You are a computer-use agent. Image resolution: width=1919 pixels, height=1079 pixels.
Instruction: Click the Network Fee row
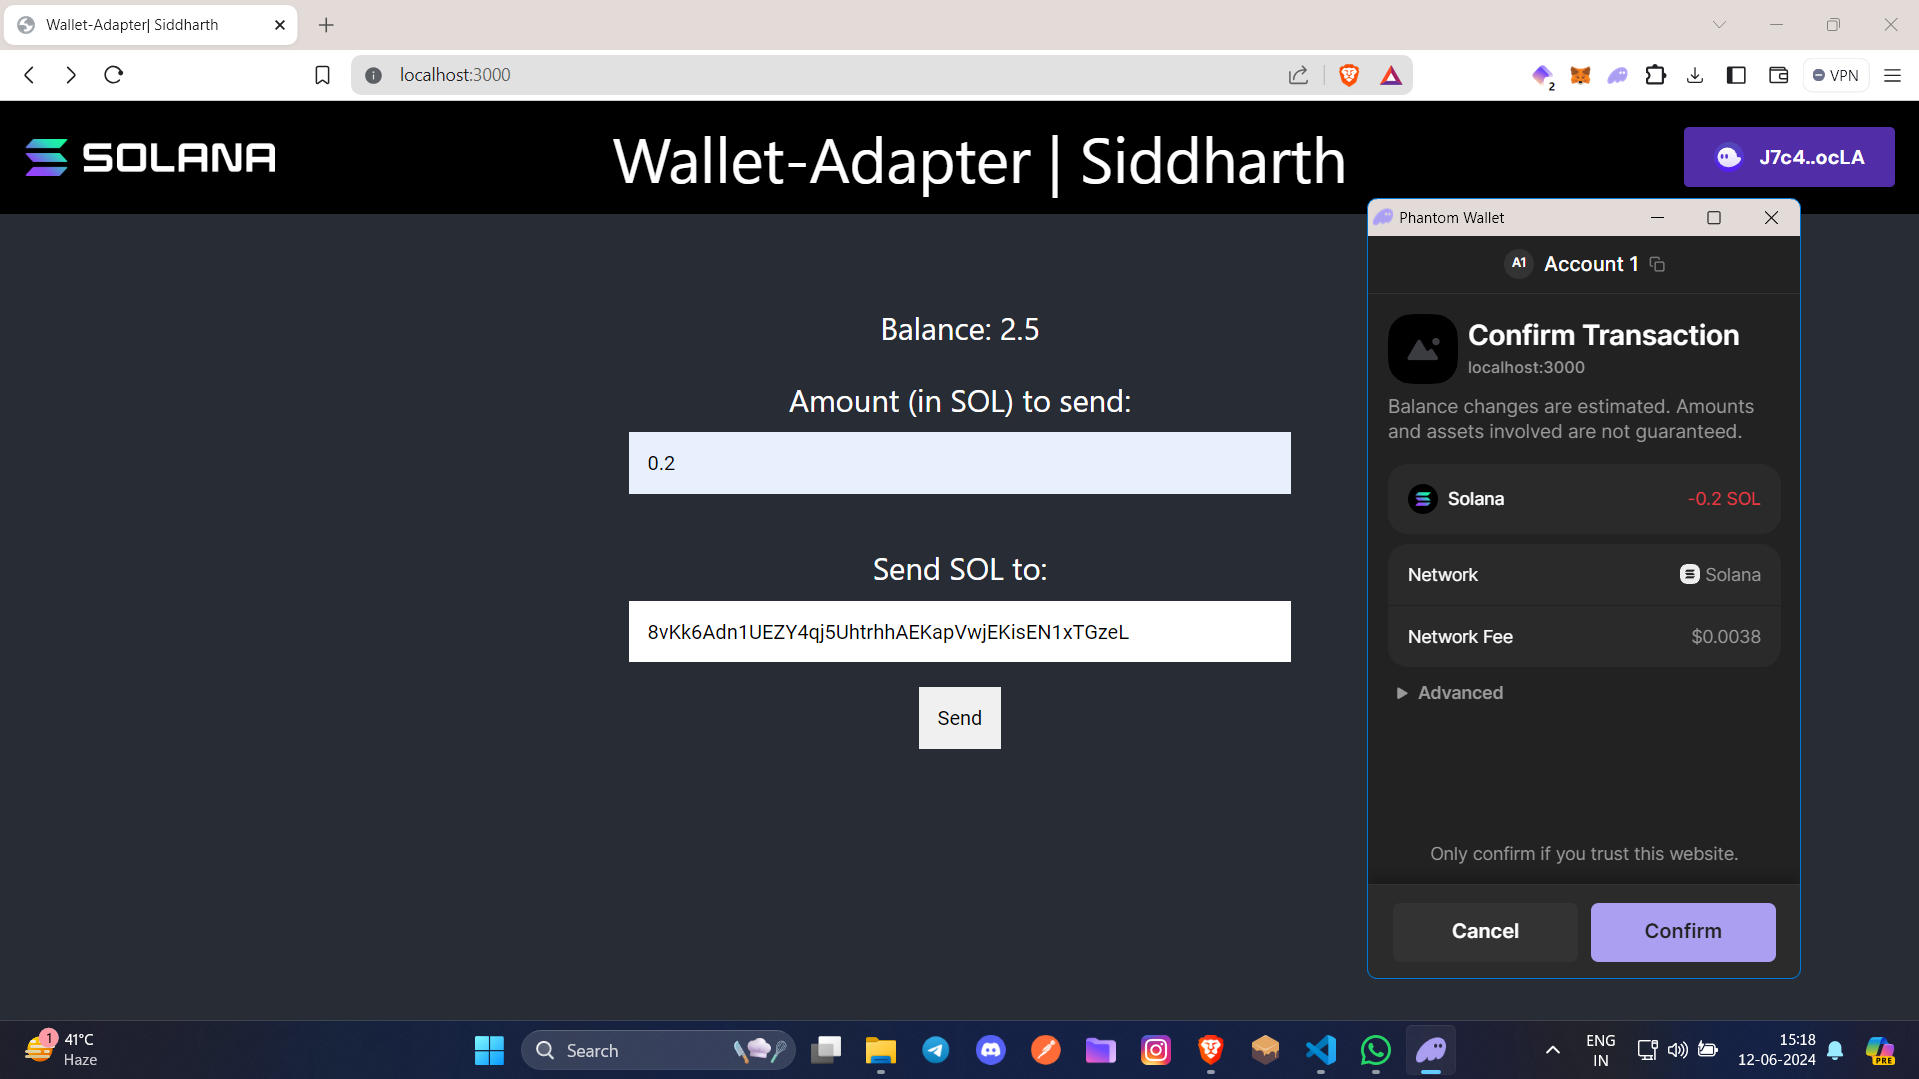(1583, 637)
